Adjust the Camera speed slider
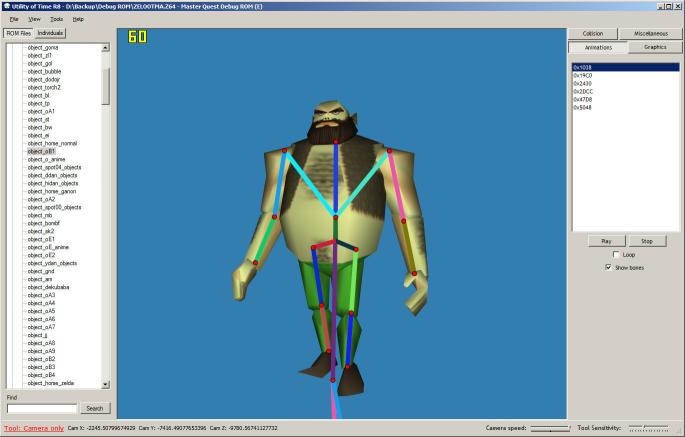The width and height of the screenshot is (685, 437). (550, 428)
